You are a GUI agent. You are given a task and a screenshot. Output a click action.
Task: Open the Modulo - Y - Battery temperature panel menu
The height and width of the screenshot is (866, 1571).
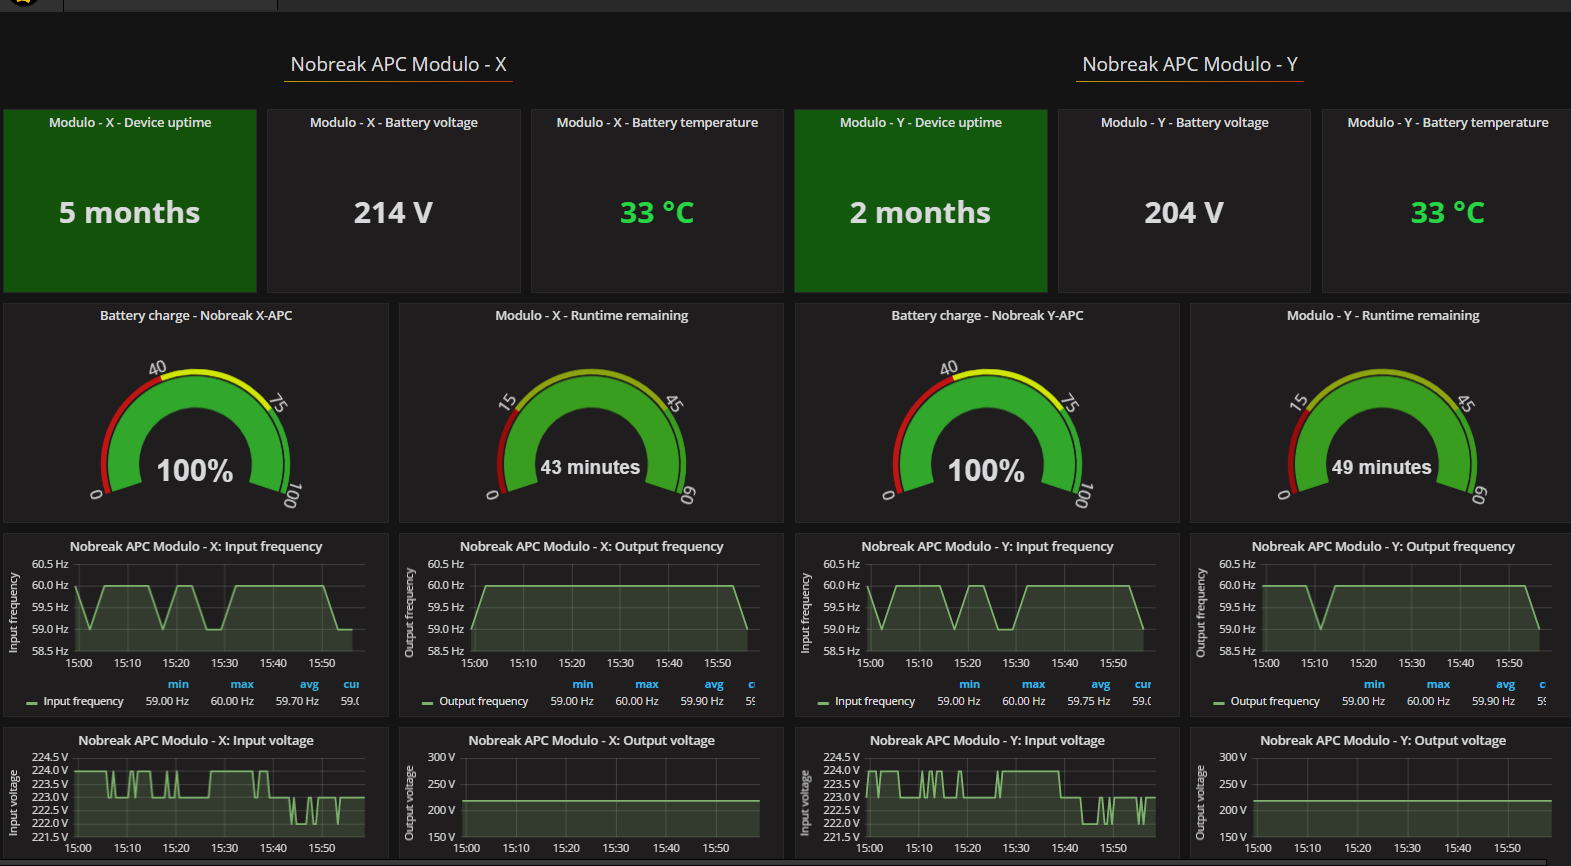pos(1448,122)
